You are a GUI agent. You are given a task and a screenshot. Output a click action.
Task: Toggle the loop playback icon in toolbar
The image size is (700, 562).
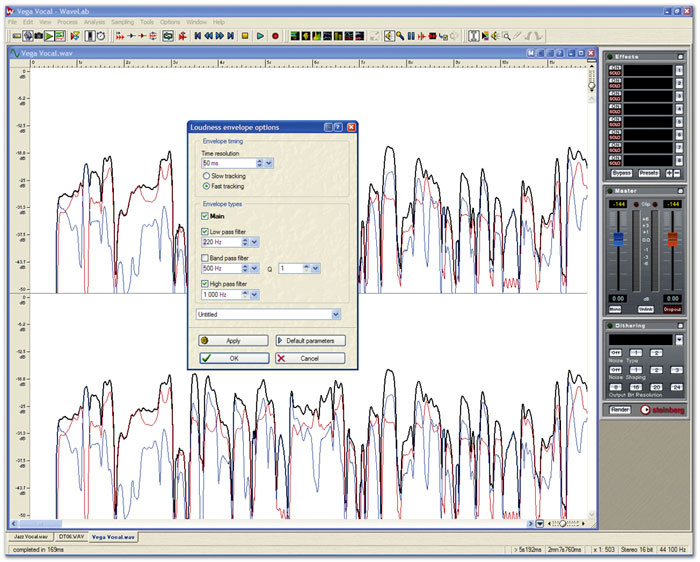point(168,36)
